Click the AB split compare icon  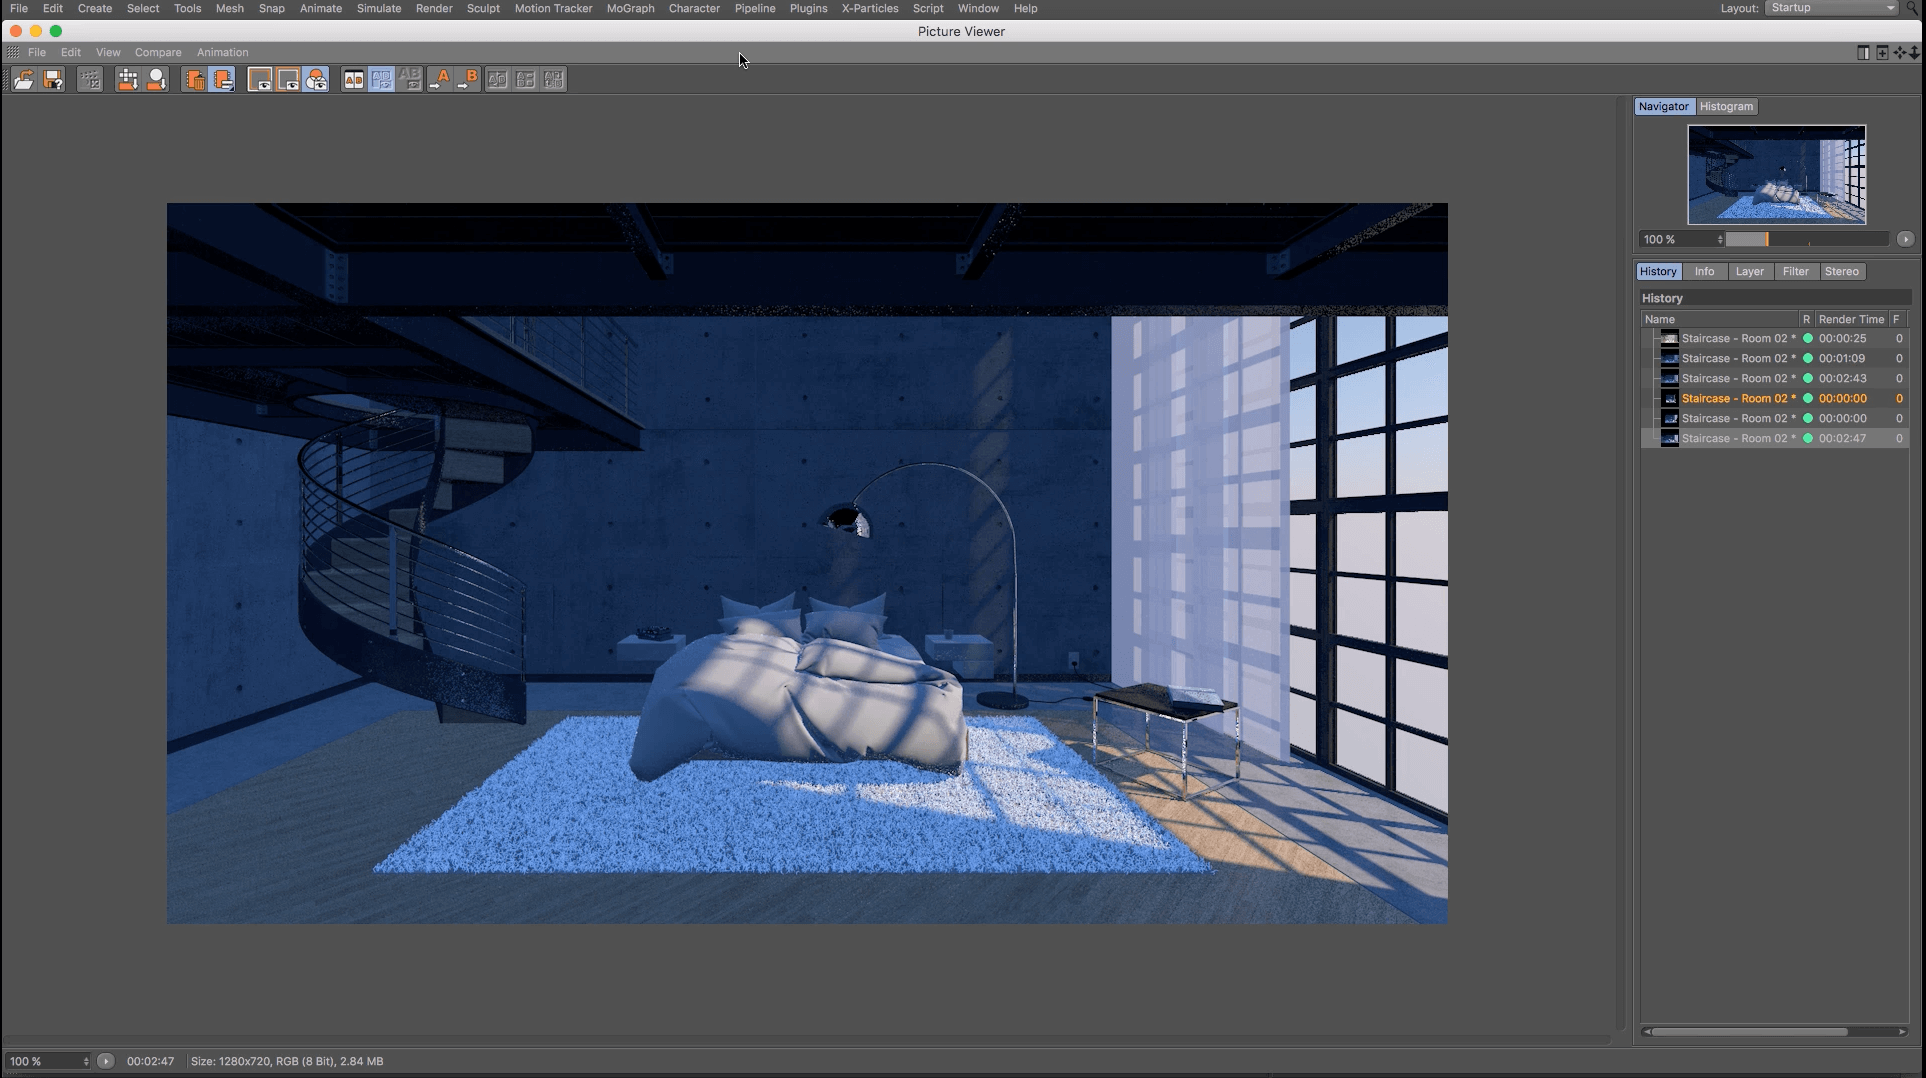tap(353, 80)
